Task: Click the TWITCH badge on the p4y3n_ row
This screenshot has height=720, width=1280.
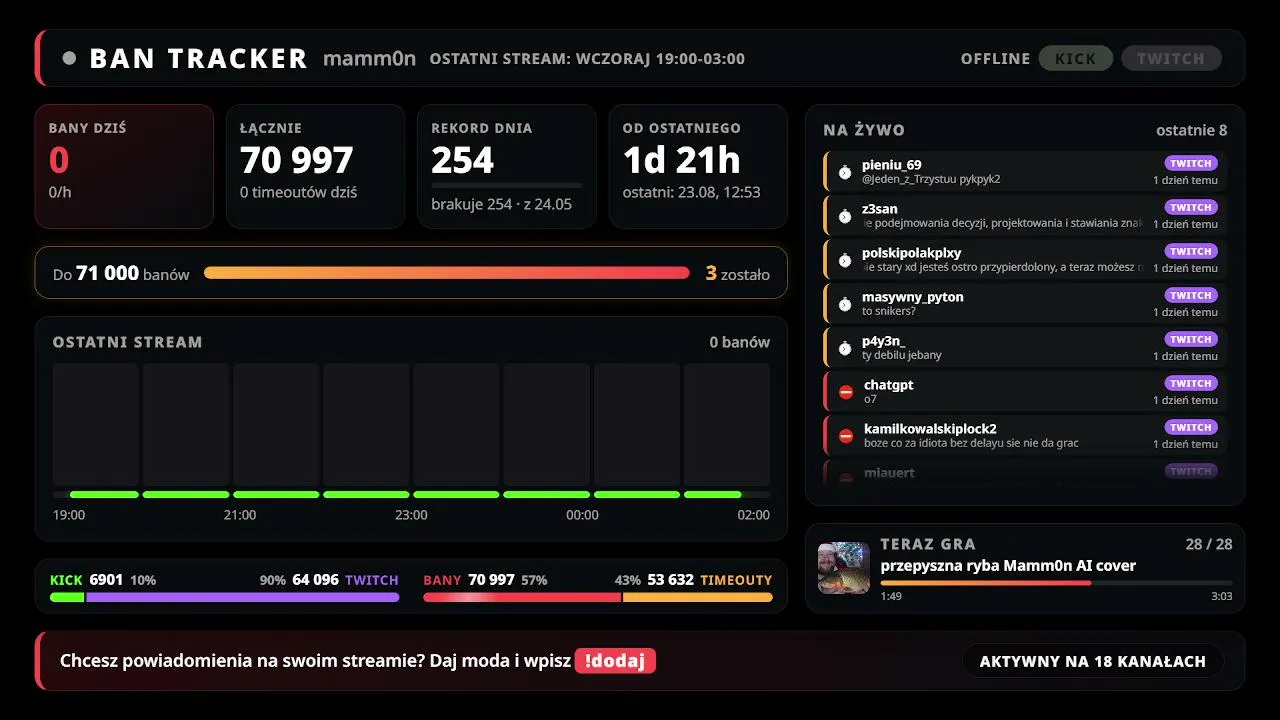Action: point(1191,339)
